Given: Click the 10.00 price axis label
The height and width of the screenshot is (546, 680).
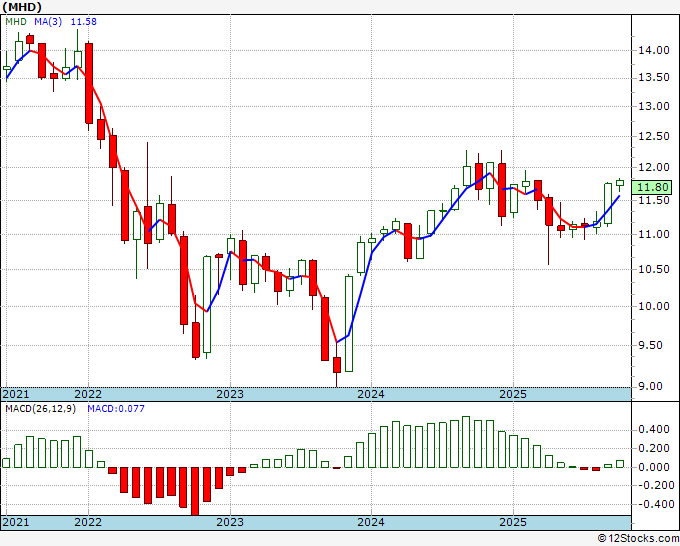Looking at the screenshot, I should point(654,306).
